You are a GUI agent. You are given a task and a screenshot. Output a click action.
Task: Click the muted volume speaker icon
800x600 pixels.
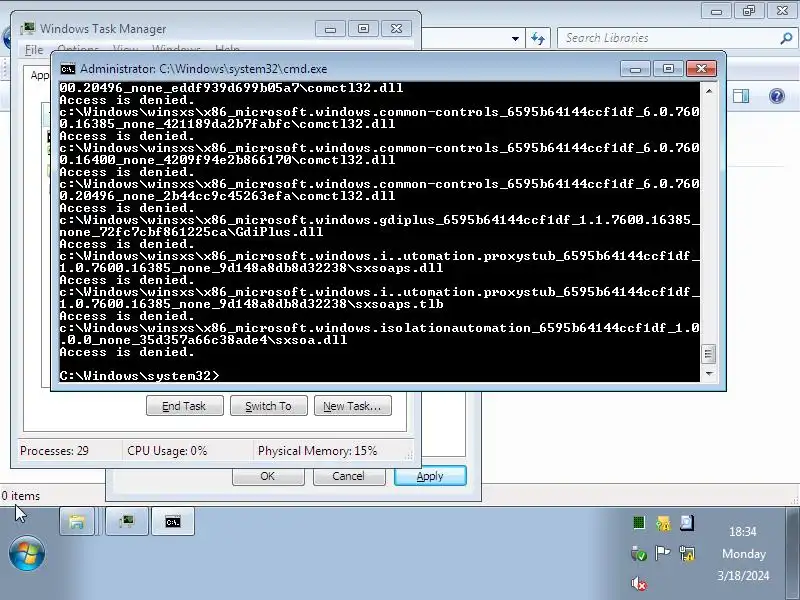coord(639,584)
